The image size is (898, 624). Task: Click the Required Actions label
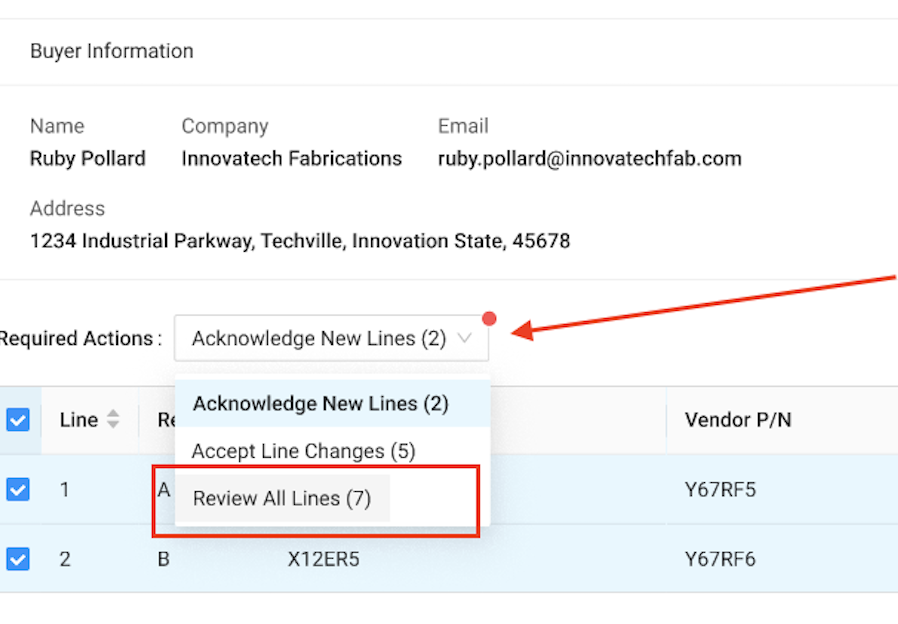point(80,338)
